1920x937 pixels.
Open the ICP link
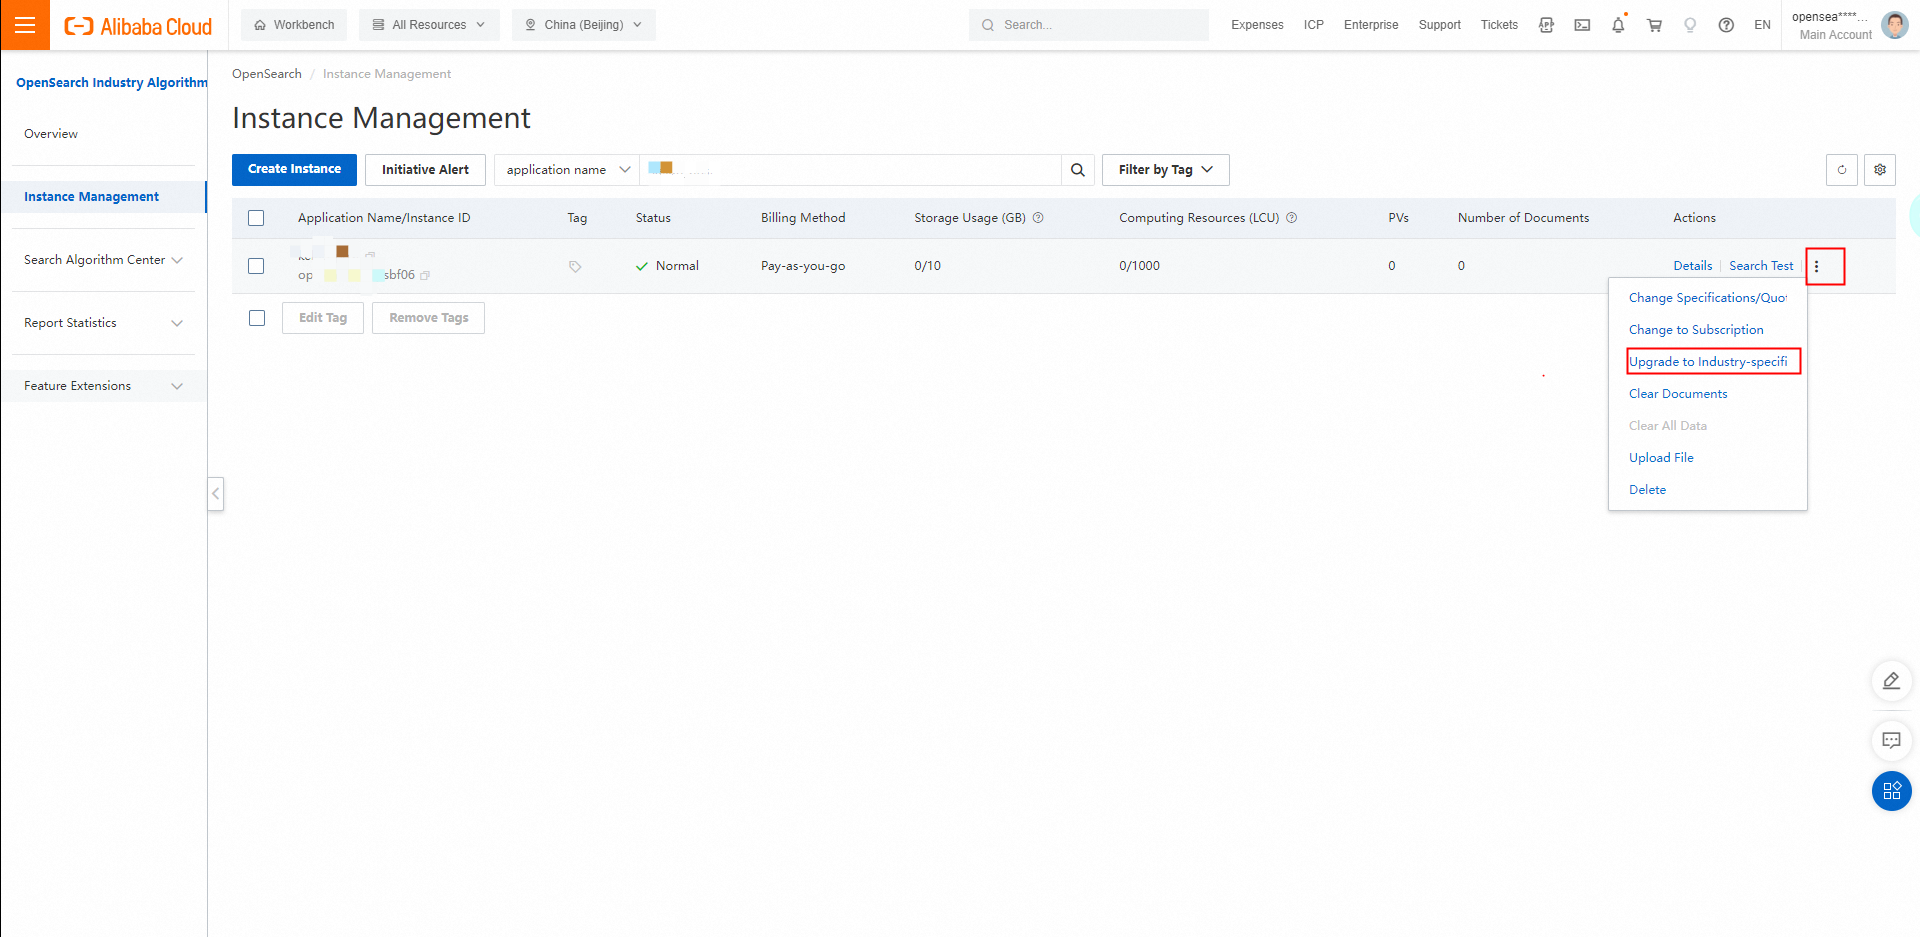click(1314, 25)
